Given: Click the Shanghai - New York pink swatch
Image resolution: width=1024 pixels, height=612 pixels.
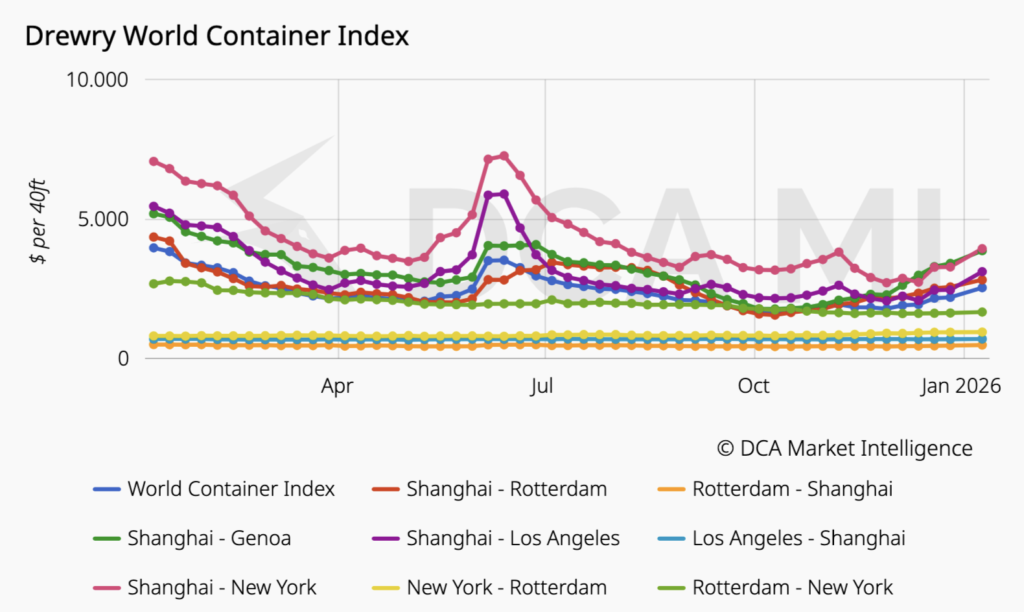Looking at the screenshot, I should click(105, 587).
